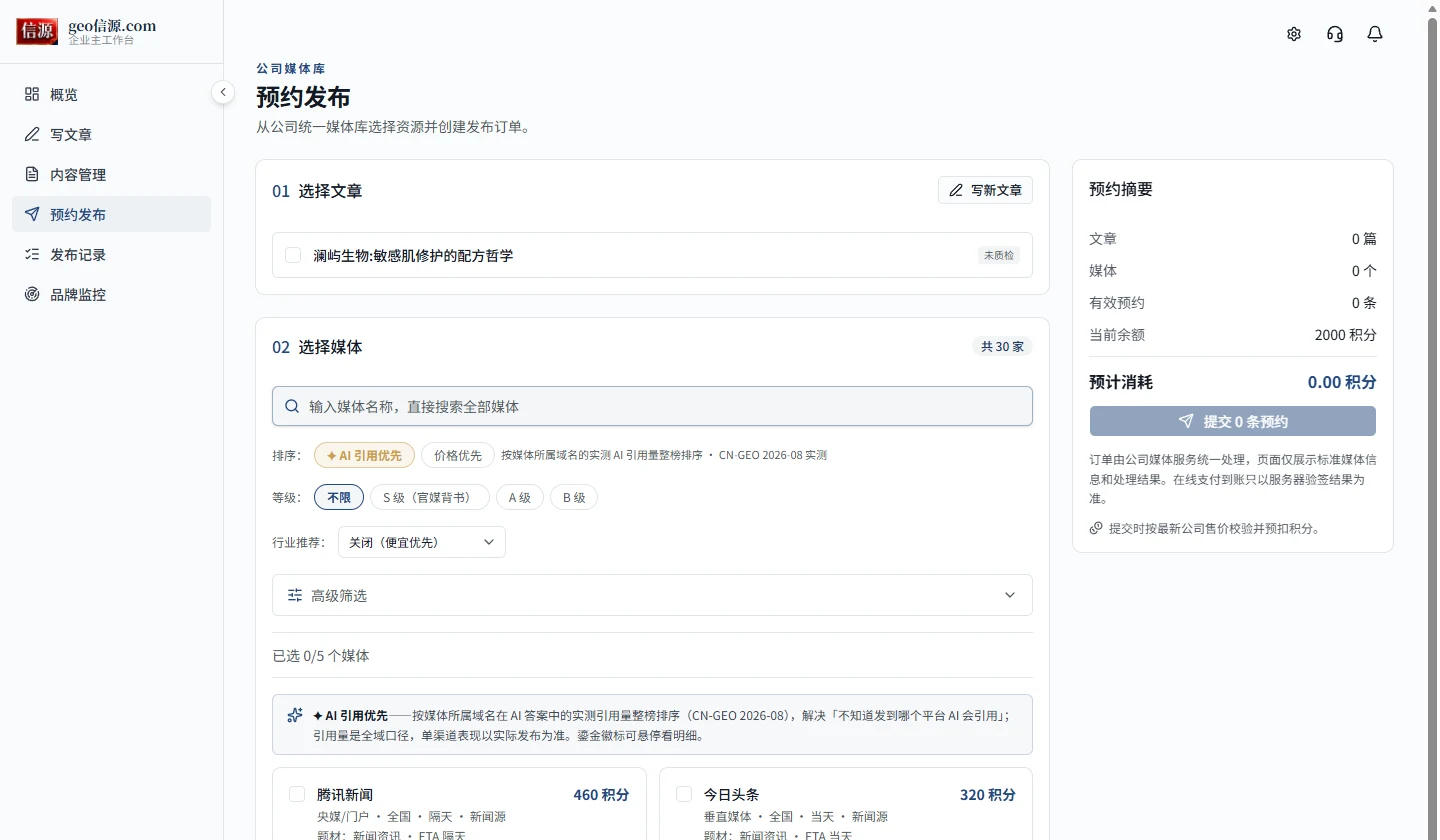Go to 写文章 page

pos(111,134)
